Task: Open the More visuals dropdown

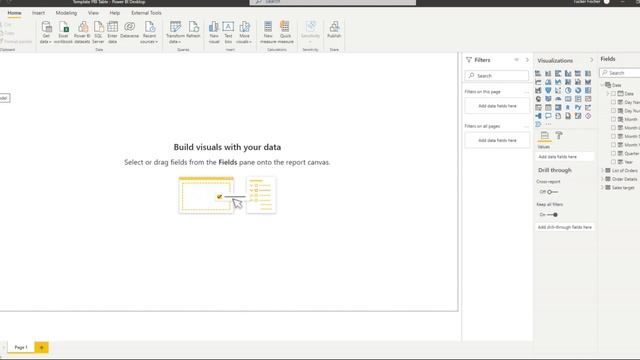Action: 244,33
